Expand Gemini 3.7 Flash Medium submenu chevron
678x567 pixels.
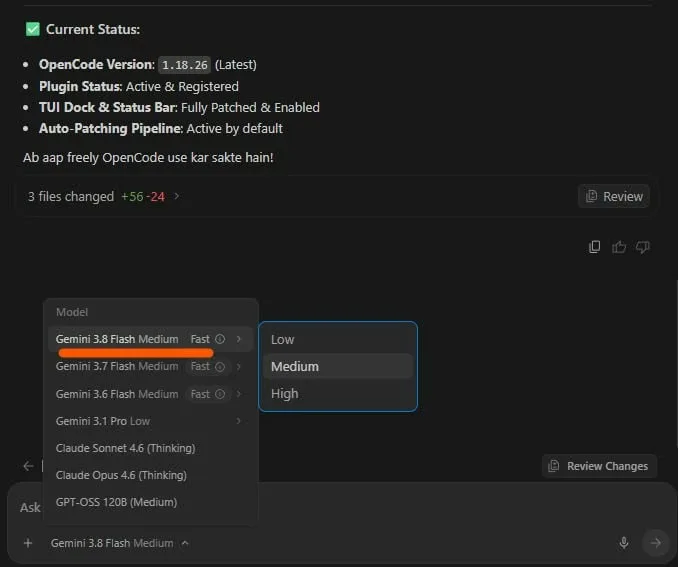click(x=238, y=367)
